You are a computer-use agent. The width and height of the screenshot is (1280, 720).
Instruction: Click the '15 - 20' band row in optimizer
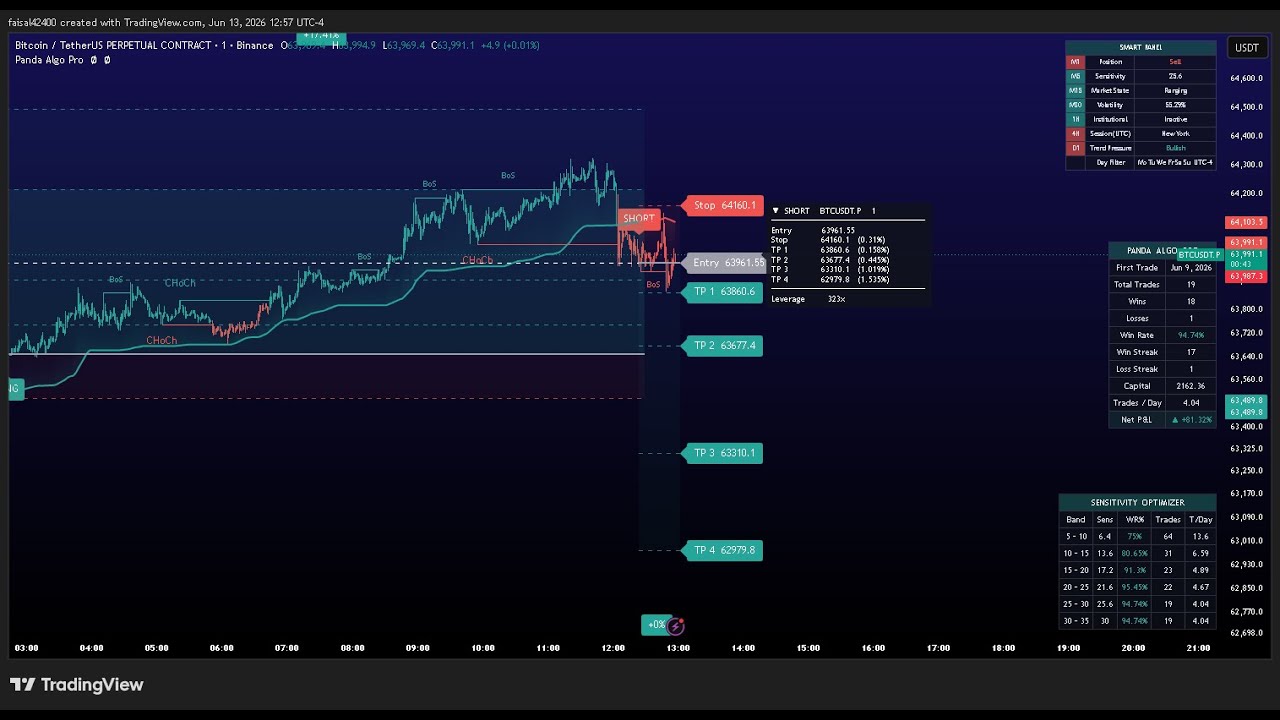click(1137, 571)
